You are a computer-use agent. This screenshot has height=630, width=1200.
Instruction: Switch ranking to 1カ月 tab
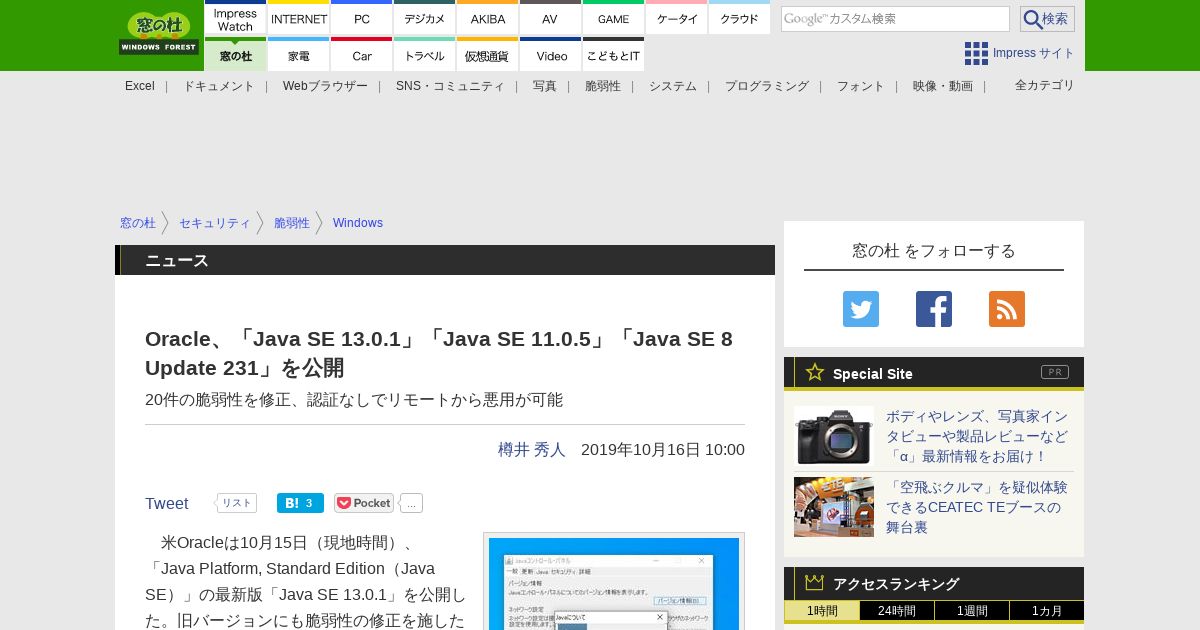point(1047,611)
